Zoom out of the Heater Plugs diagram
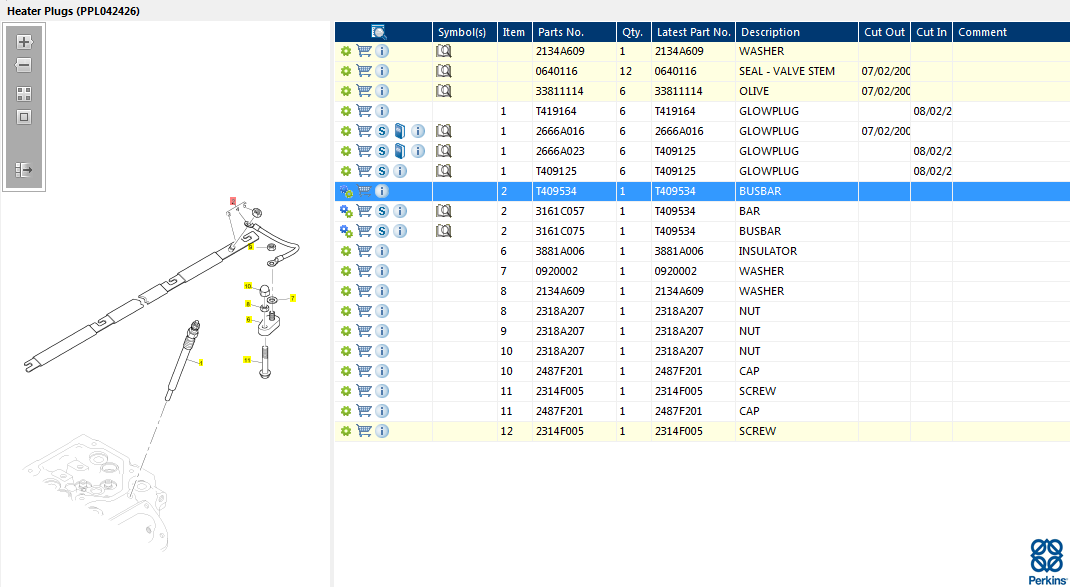This screenshot has width=1070, height=587. 24,66
